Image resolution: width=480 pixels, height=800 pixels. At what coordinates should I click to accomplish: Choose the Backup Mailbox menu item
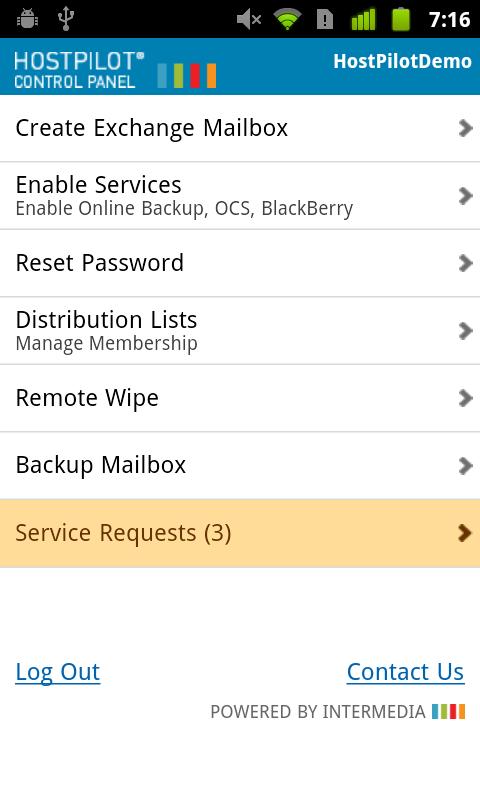point(240,465)
